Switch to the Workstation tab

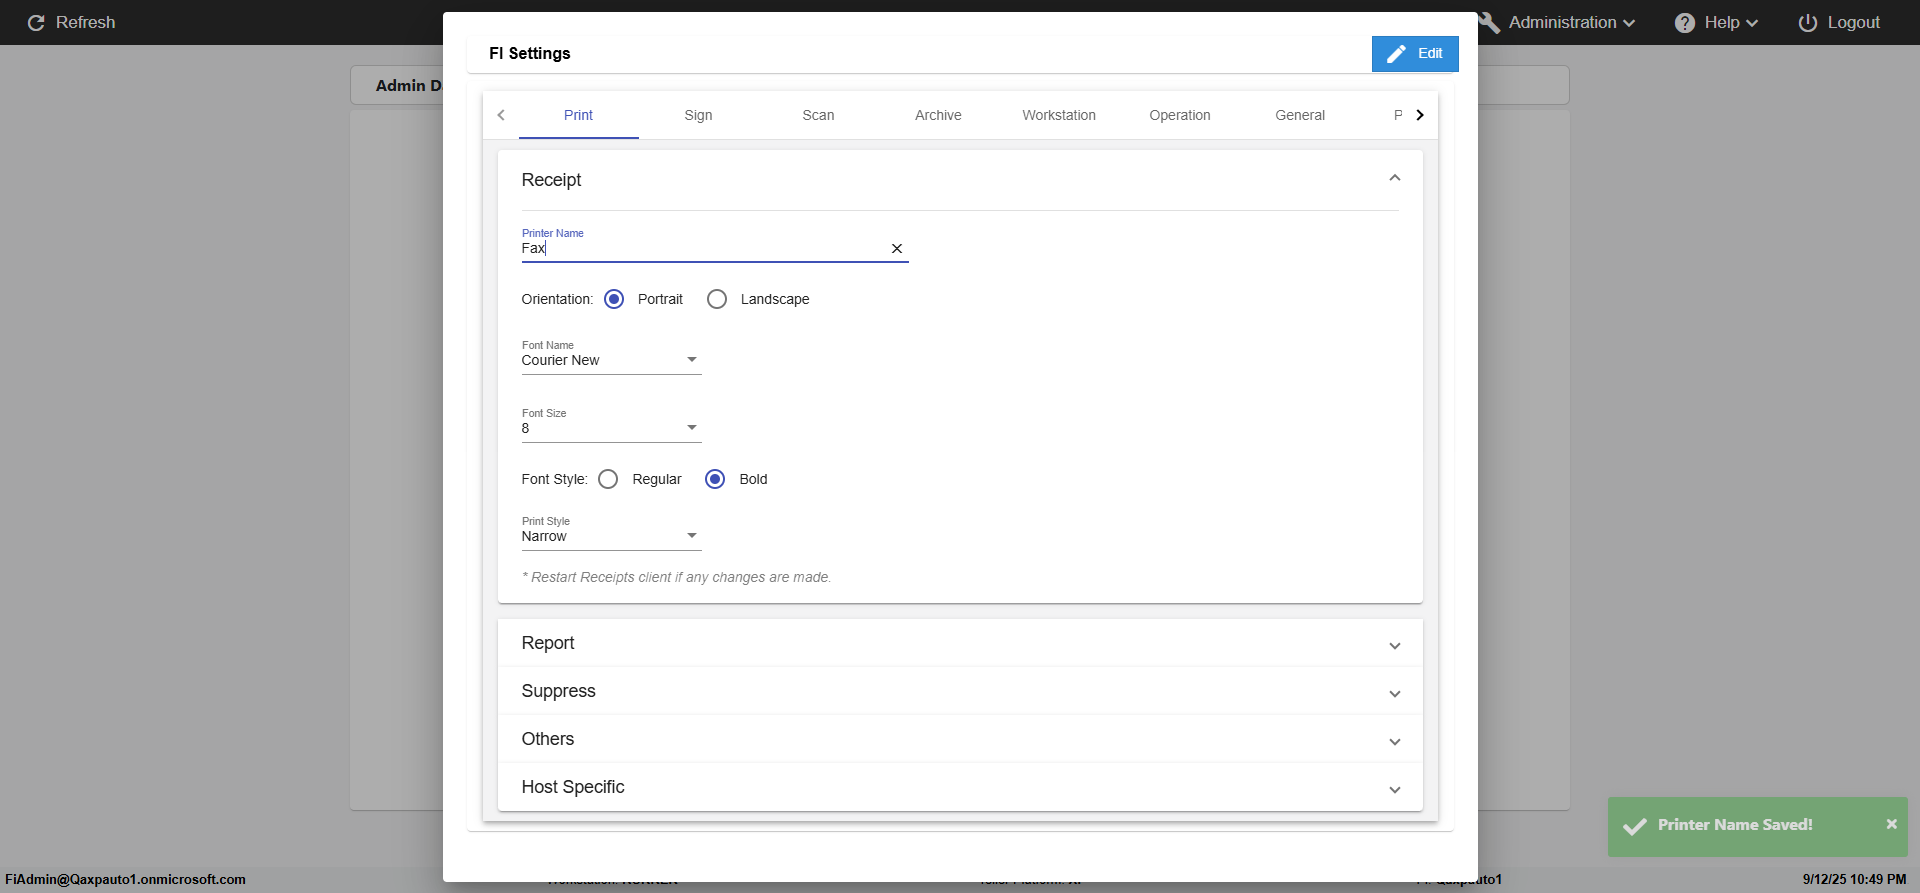click(x=1058, y=115)
